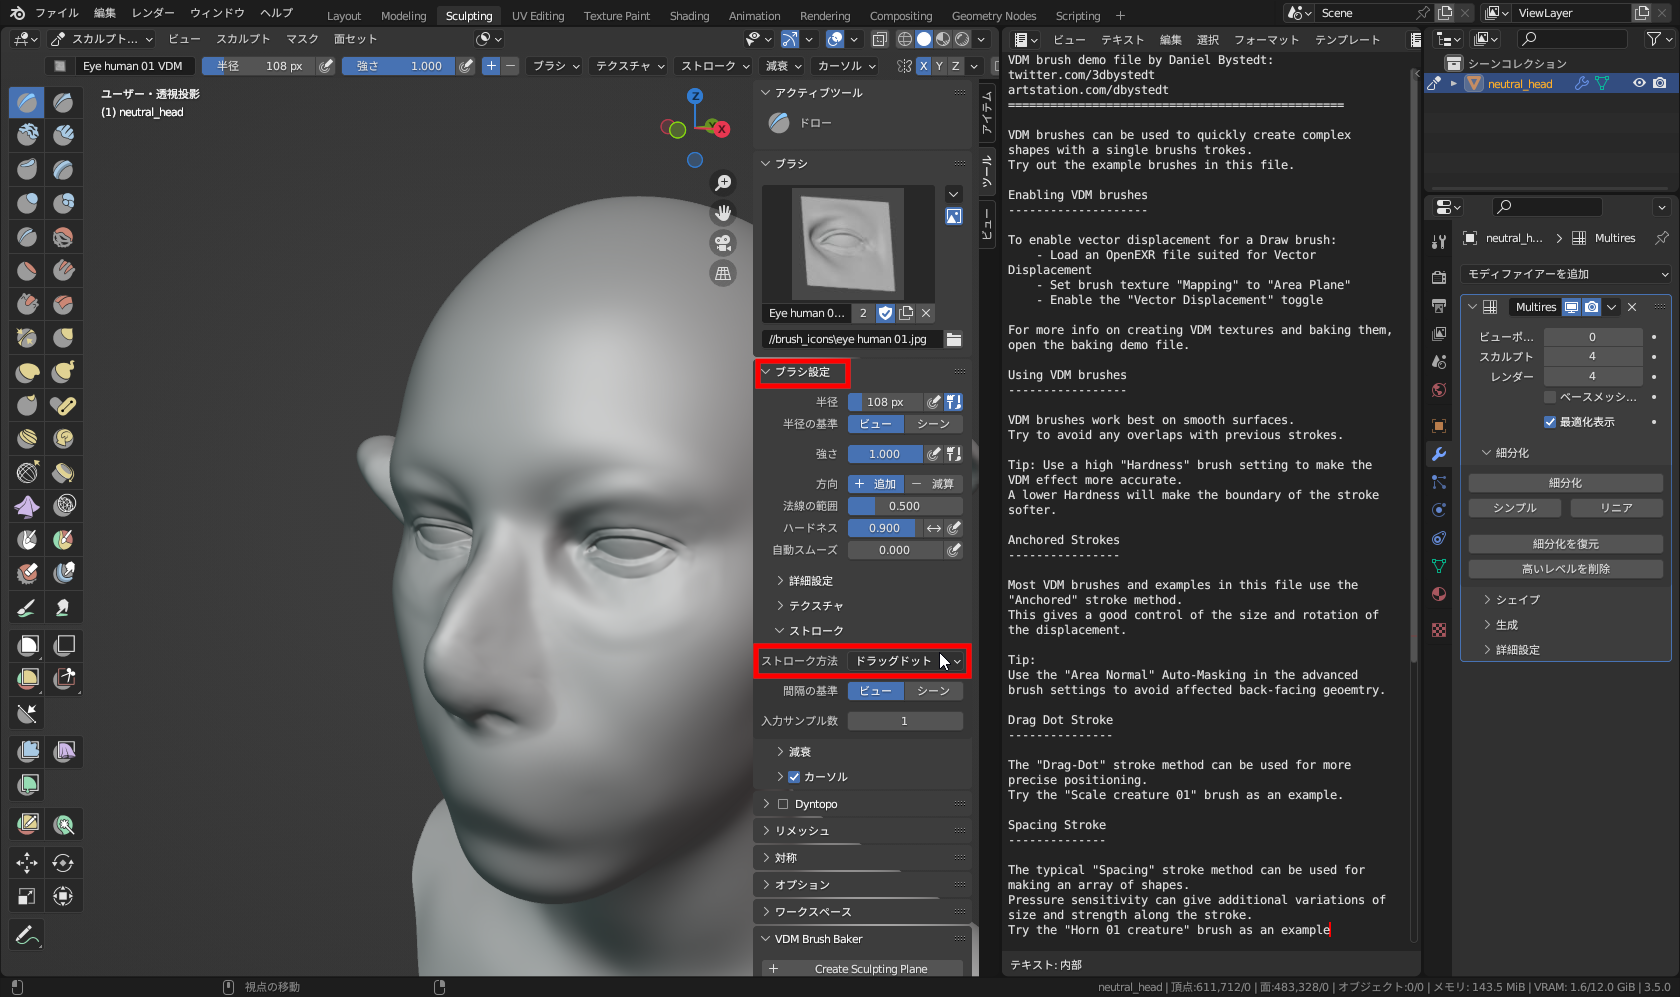Viewport: 1680px width, 997px height.
Task: Open the レンダー menu
Action: [153, 13]
